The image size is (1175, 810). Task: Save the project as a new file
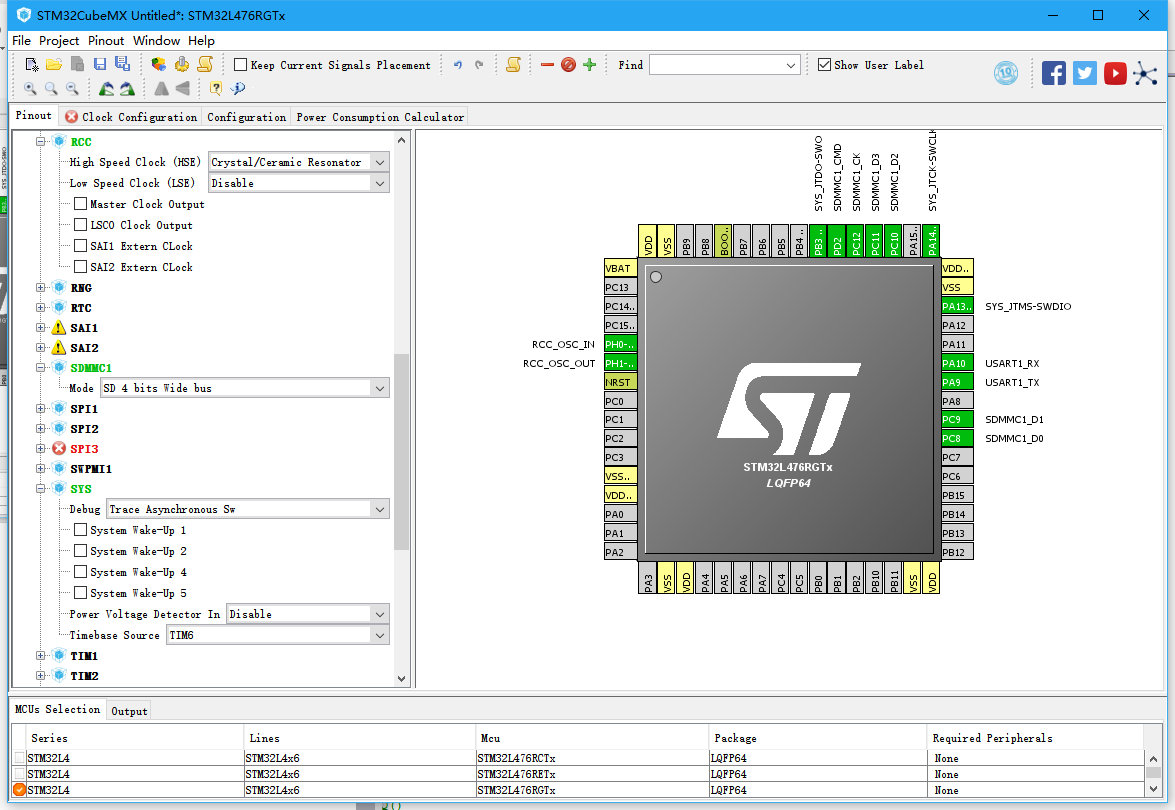click(x=121, y=63)
